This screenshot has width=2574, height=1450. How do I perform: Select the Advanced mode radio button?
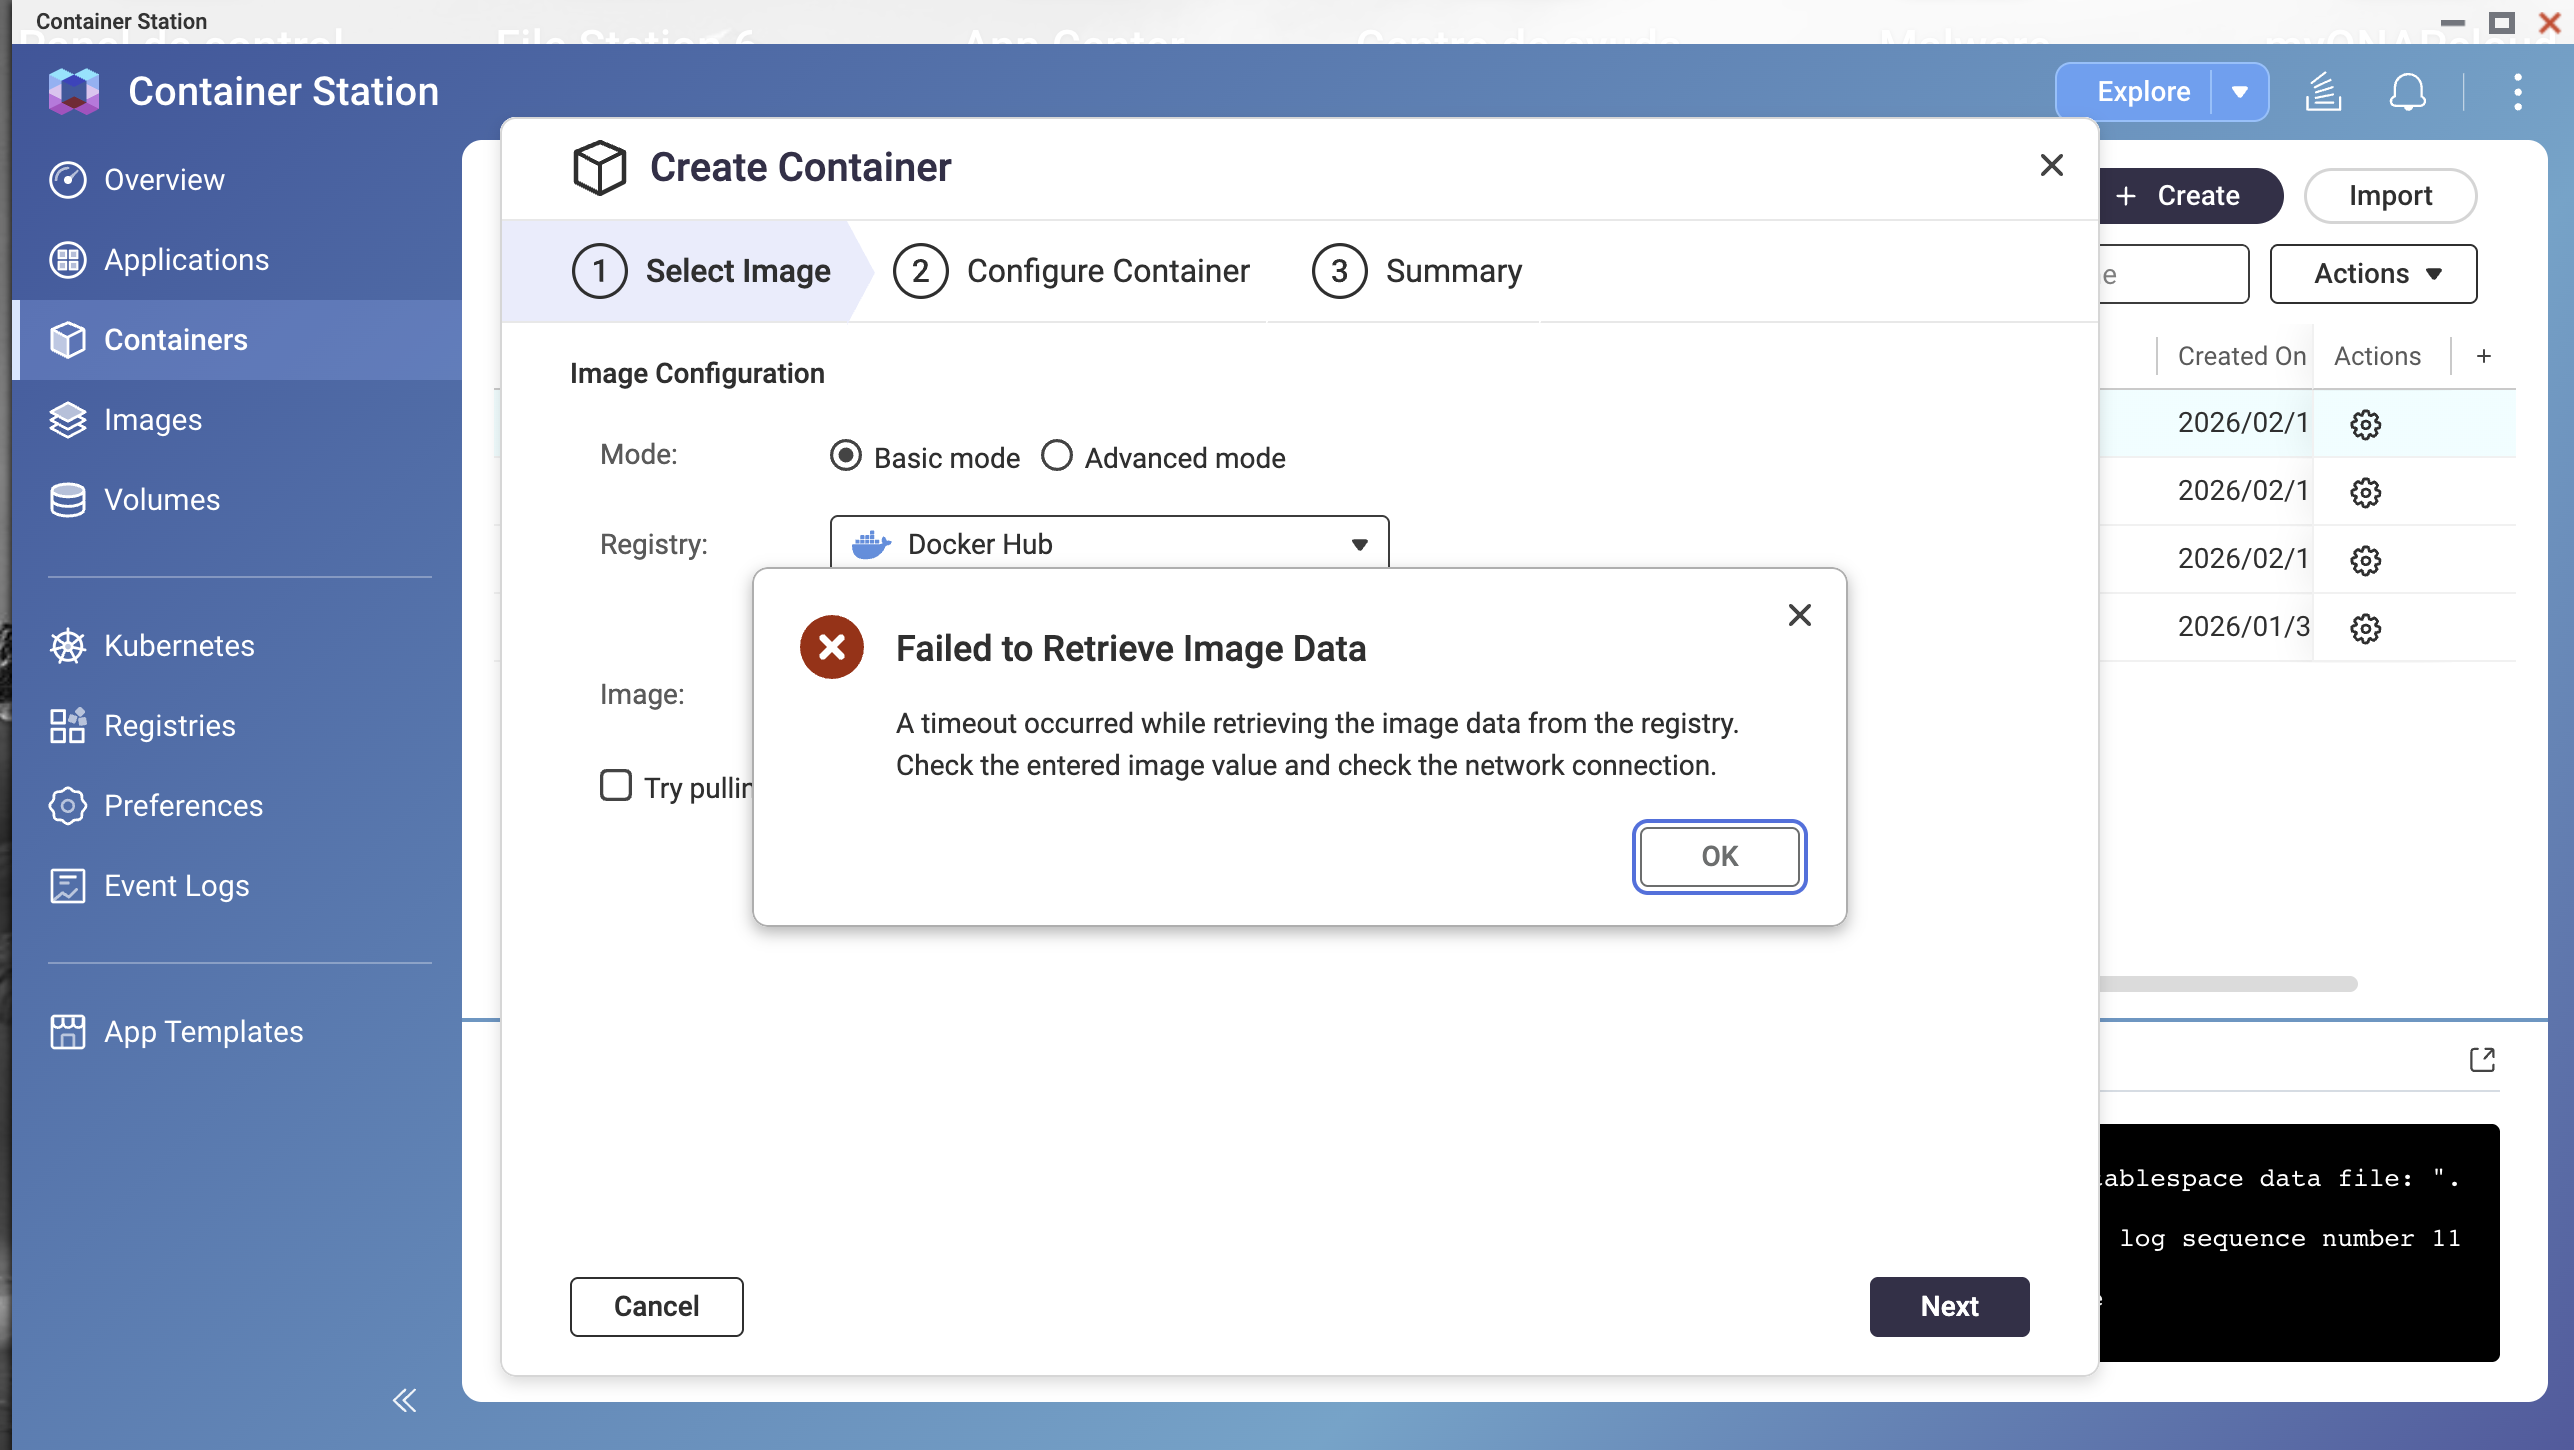pos(1057,456)
